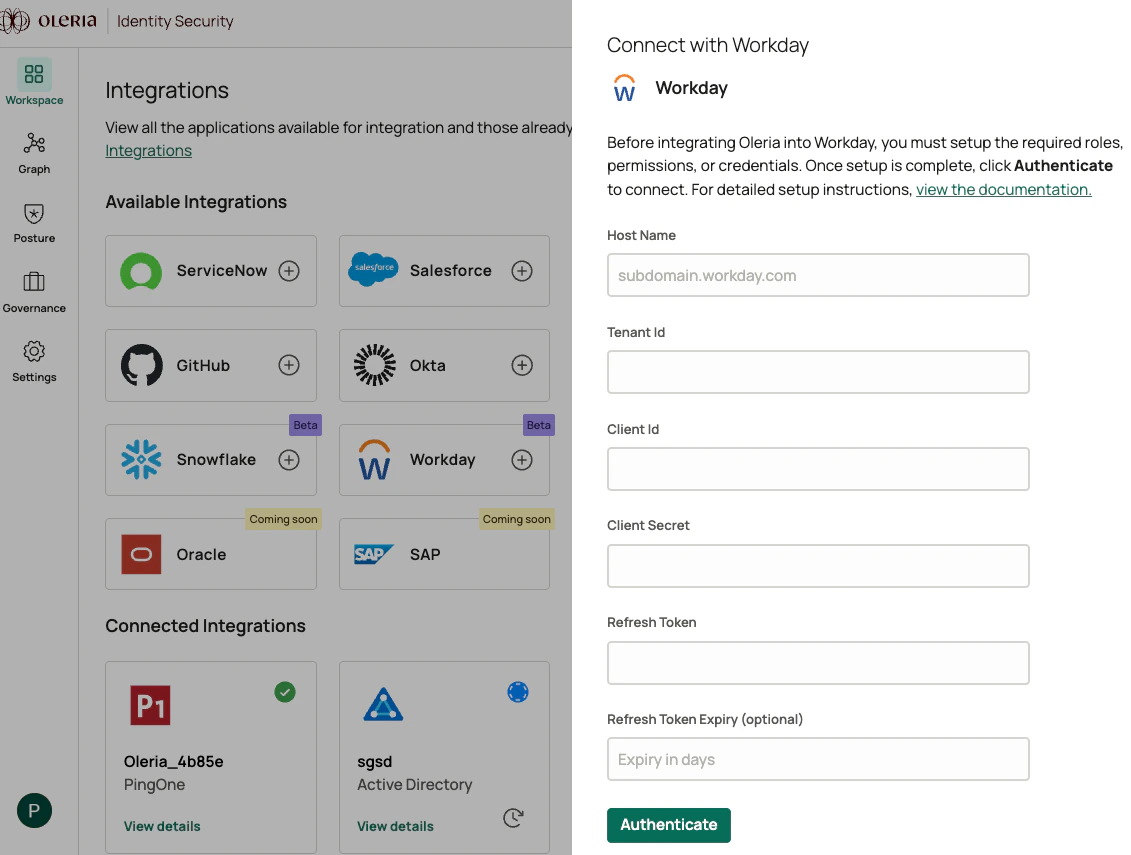The width and height of the screenshot is (1131, 855).
Task: Click the Oleria logo in header
Action: click(48, 21)
